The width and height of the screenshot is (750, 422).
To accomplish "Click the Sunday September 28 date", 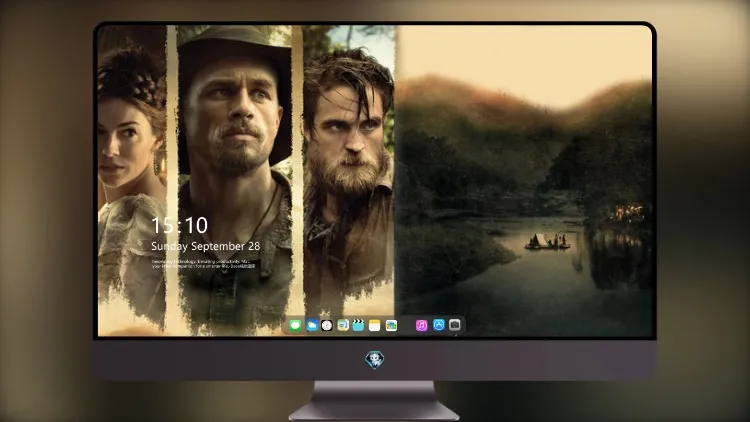I will tap(206, 246).
